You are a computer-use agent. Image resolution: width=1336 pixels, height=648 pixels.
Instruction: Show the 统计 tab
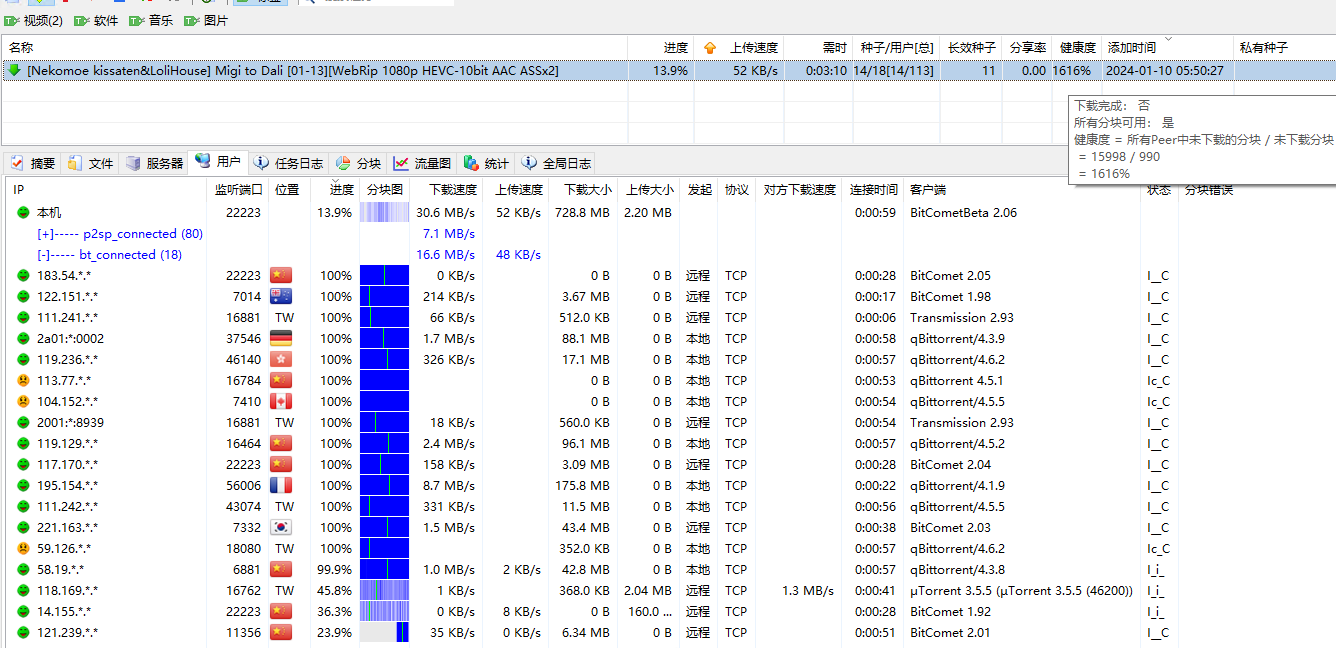click(x=486, y=163)
